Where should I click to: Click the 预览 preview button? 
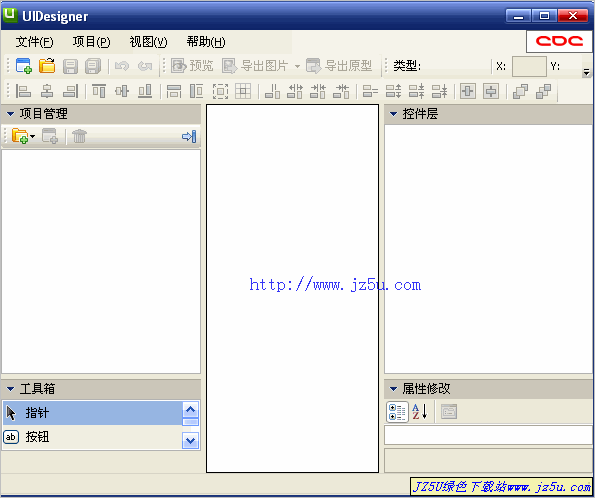(x=192, y=66)
